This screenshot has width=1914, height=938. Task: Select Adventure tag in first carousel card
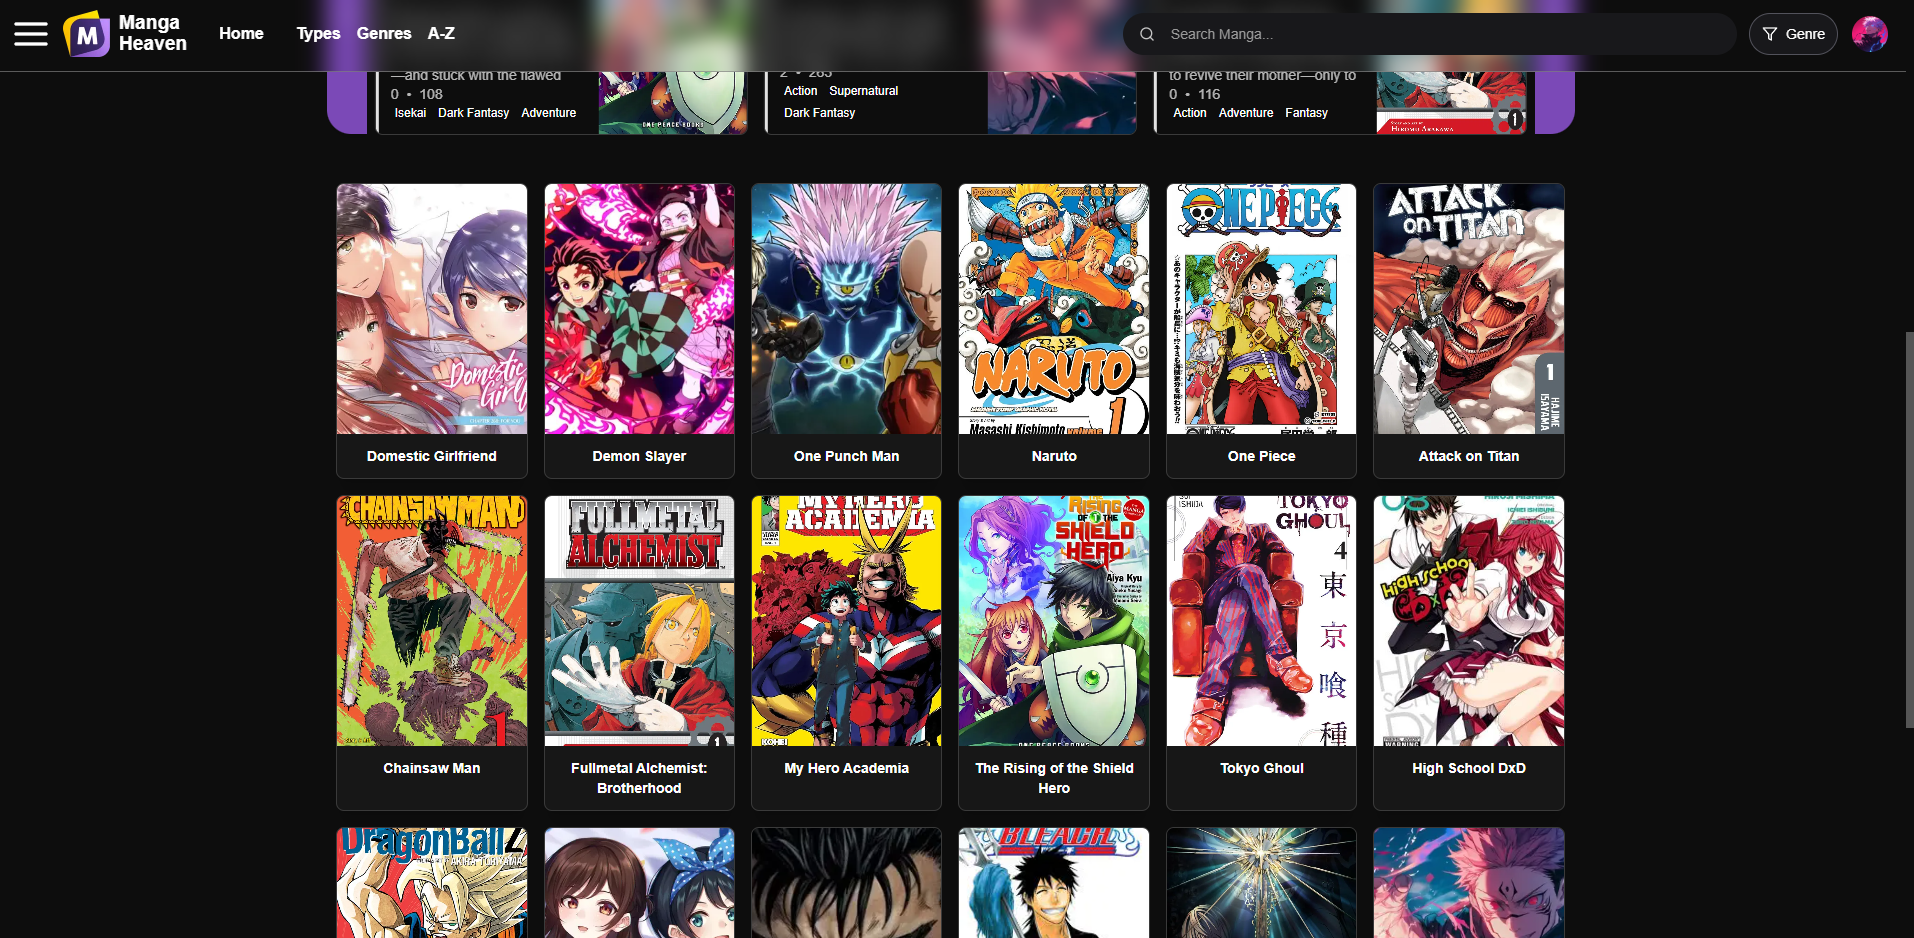coord(549,113)
